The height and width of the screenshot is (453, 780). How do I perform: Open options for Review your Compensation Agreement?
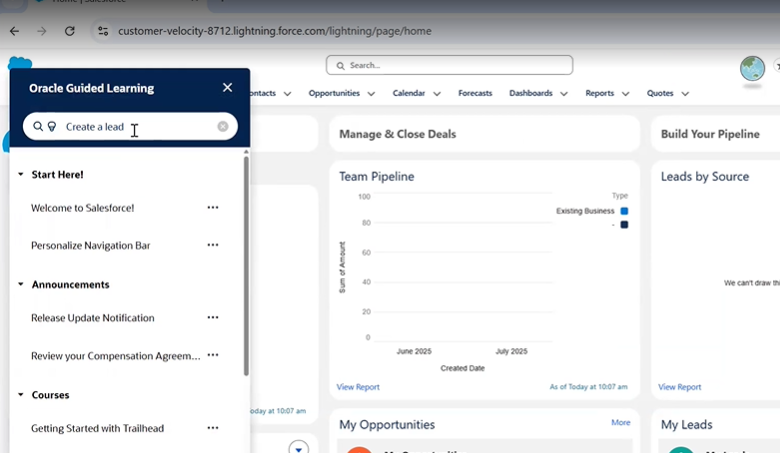tap(213, 355)
